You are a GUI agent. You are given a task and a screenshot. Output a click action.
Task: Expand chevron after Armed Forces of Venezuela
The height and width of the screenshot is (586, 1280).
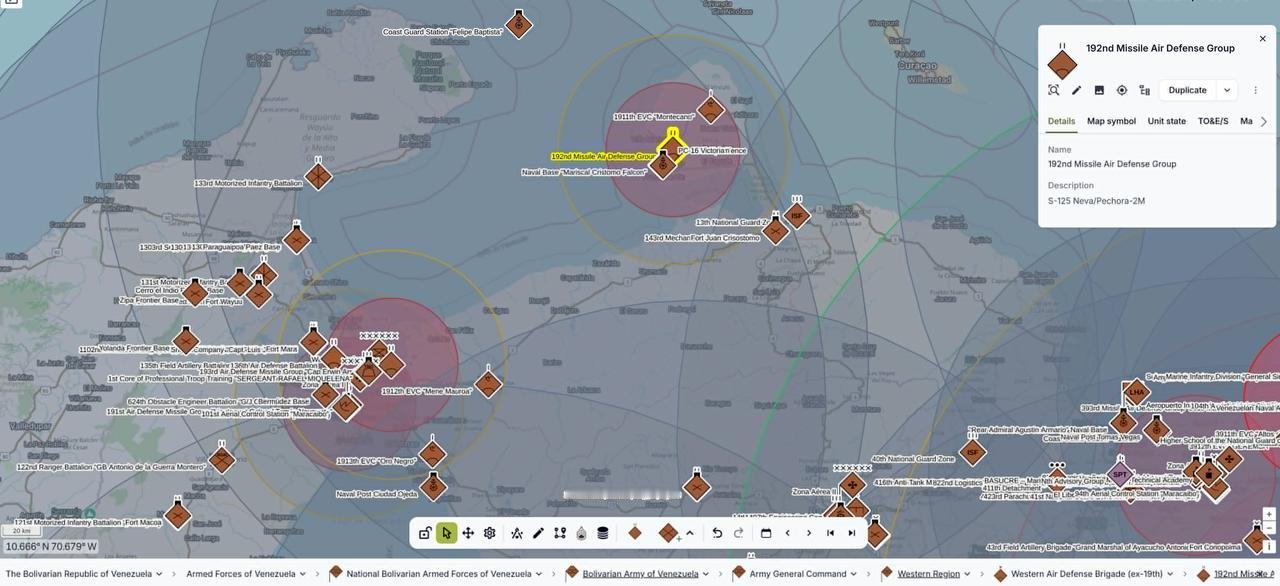302,574
